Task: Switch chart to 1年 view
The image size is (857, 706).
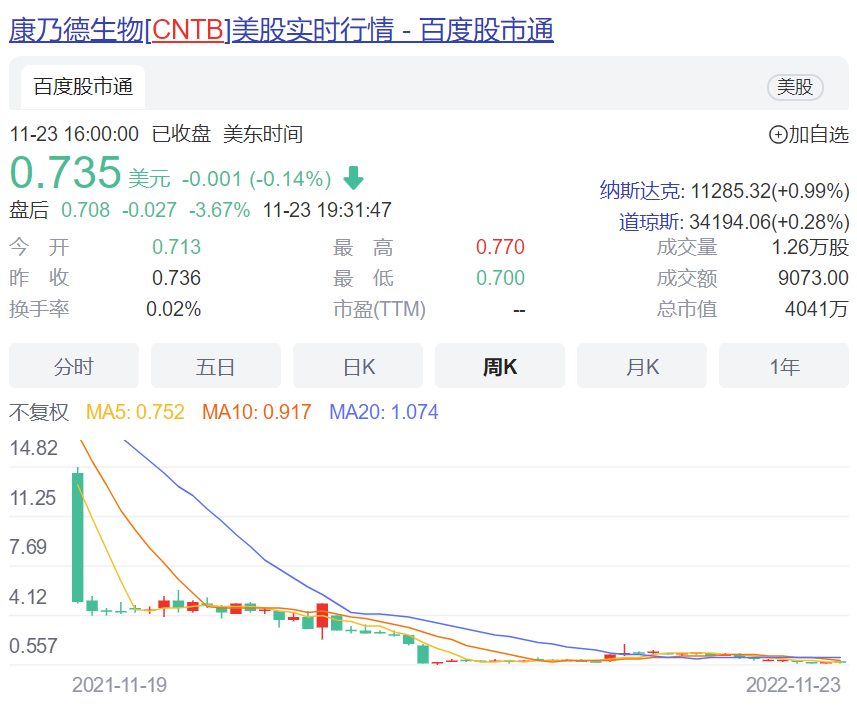Action: (x=784, y=366)
